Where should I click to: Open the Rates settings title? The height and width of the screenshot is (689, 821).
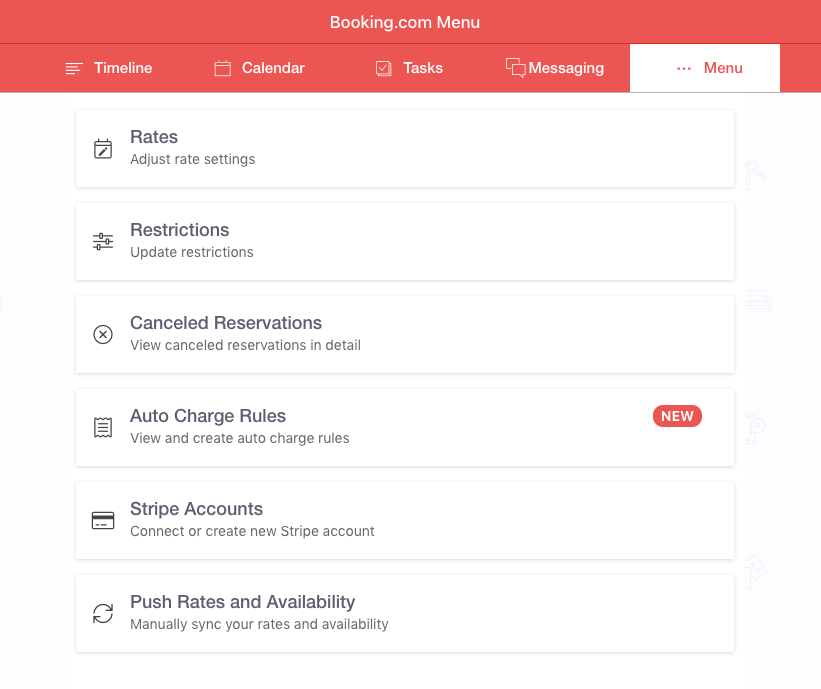coord(154,137)
